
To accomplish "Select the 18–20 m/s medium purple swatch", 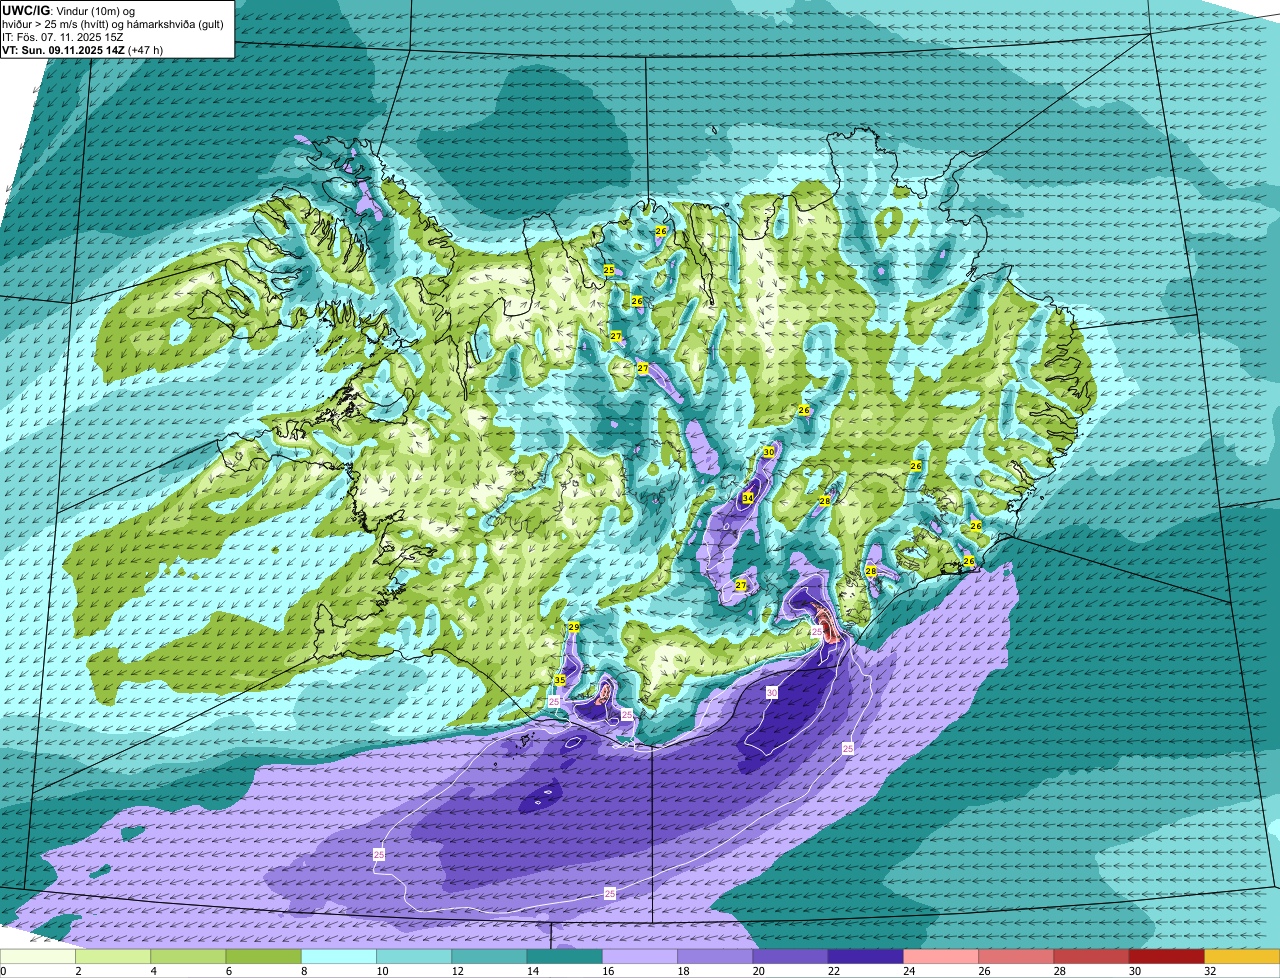I will coord(715,957).
